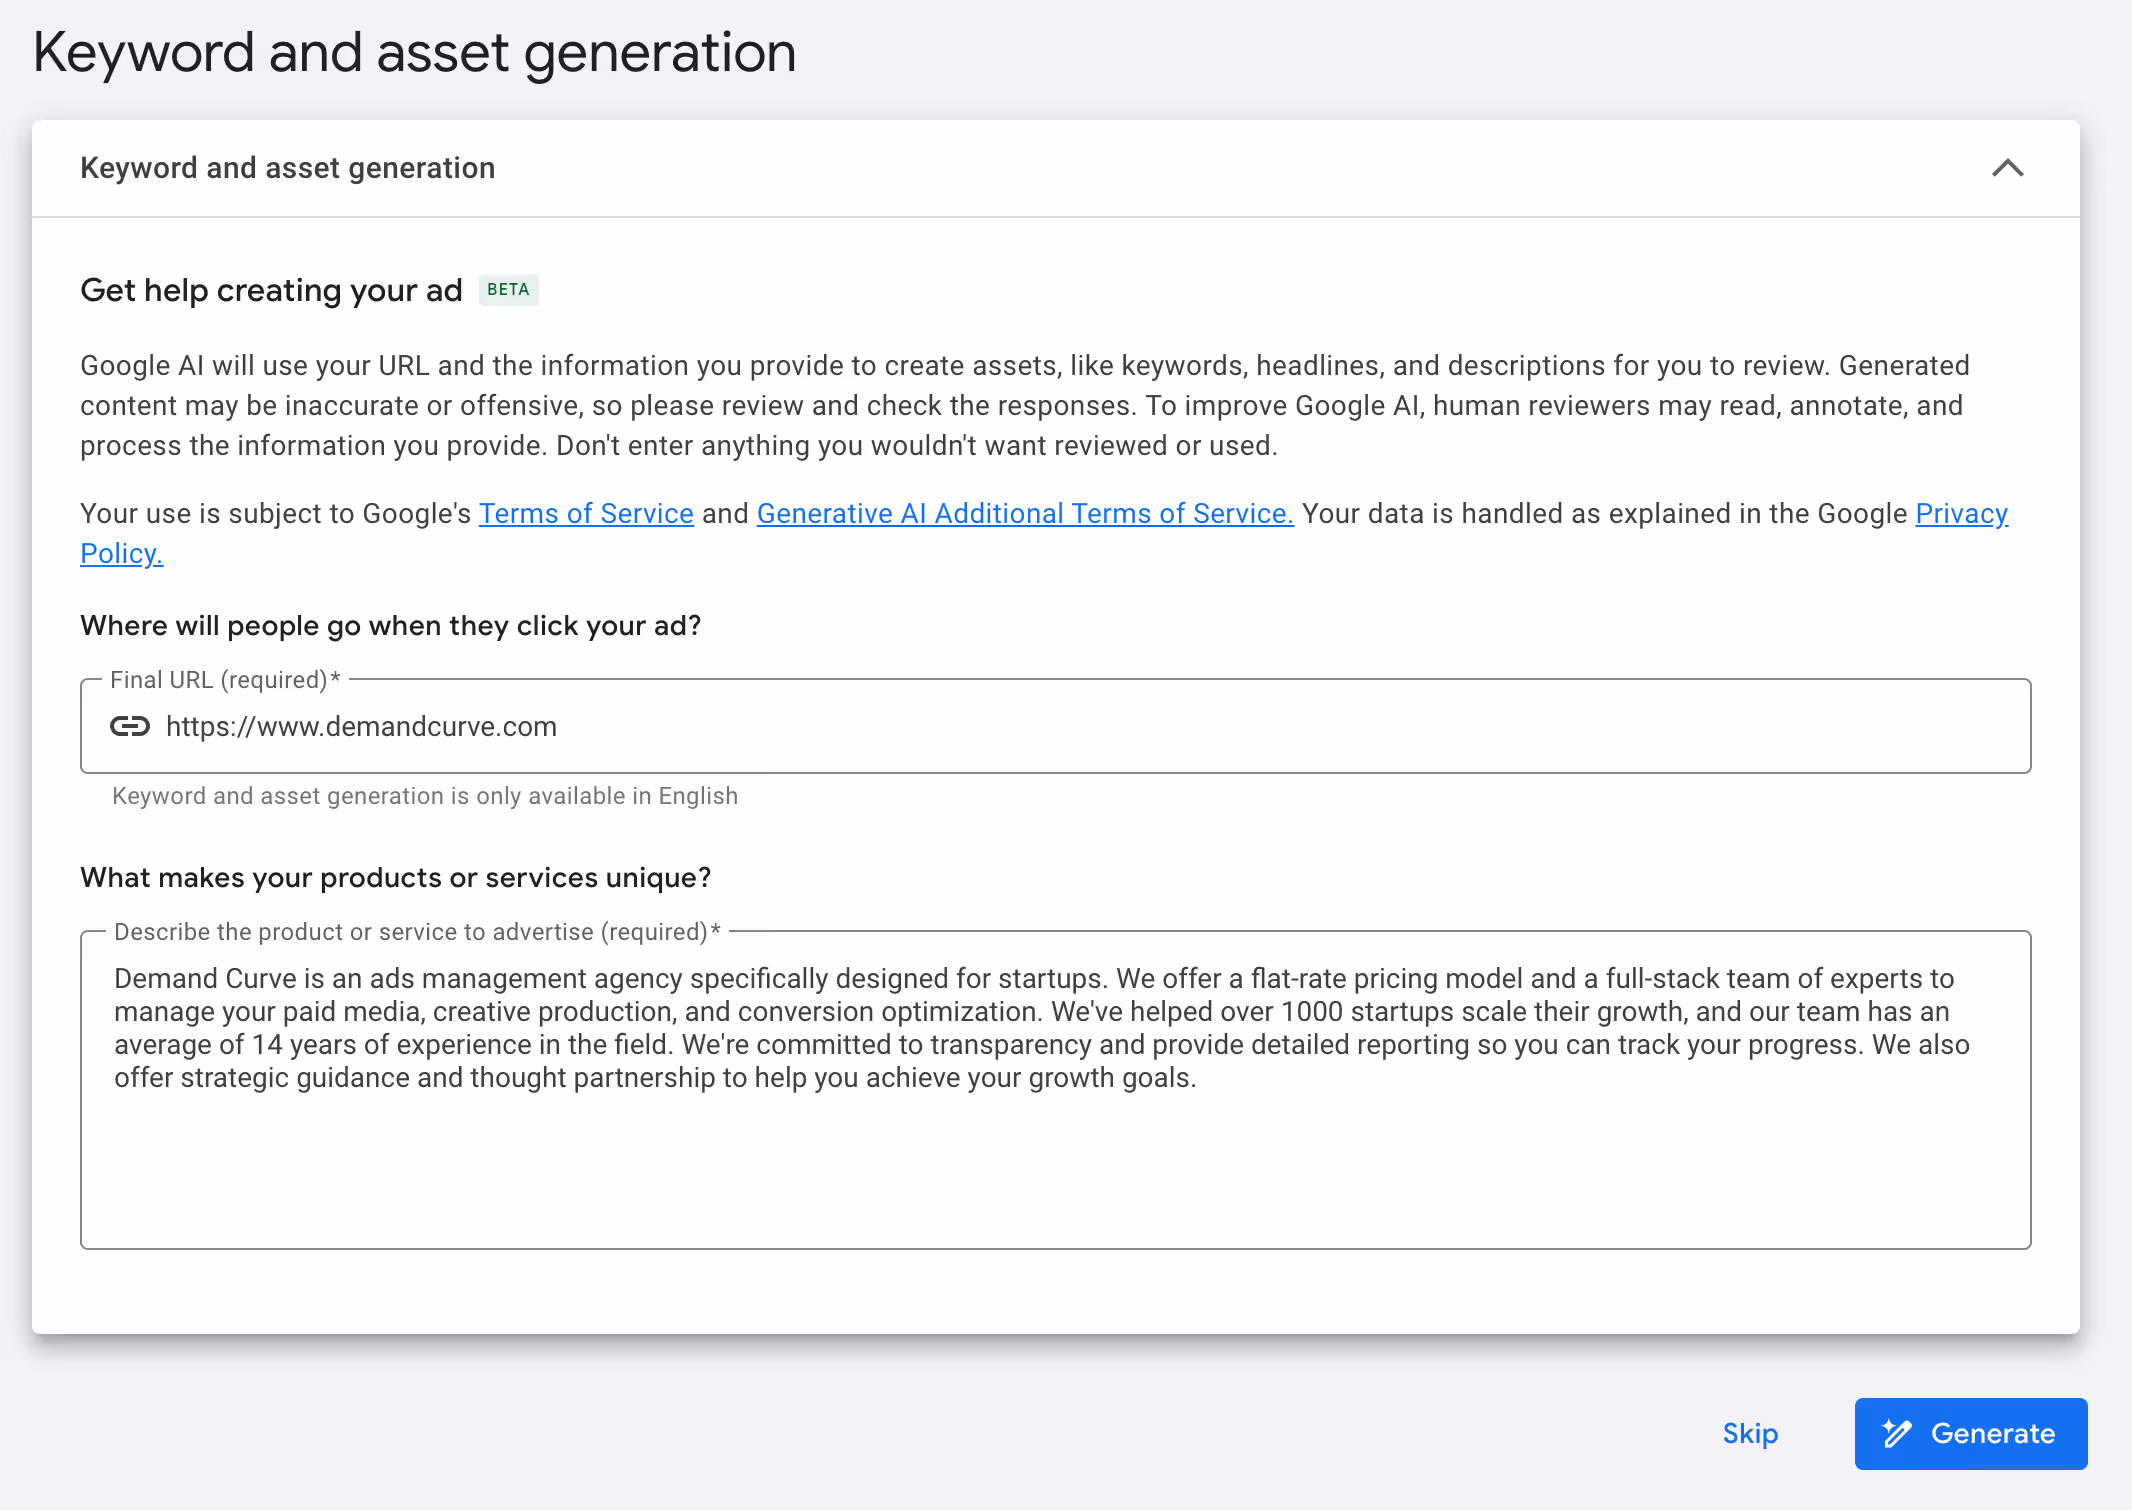Click the 'only available in English' note
2132x1510 pixels.
[425, 796]
